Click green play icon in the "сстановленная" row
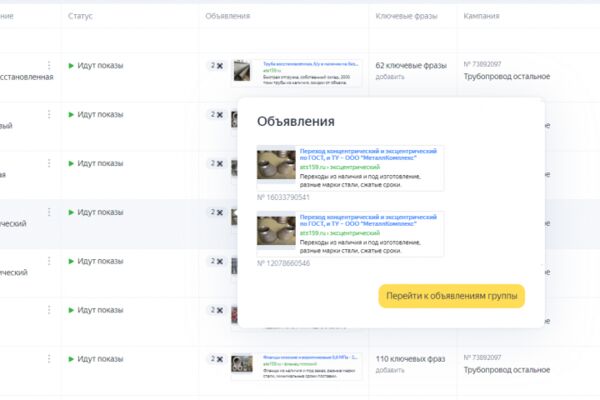 click(71, 65)
